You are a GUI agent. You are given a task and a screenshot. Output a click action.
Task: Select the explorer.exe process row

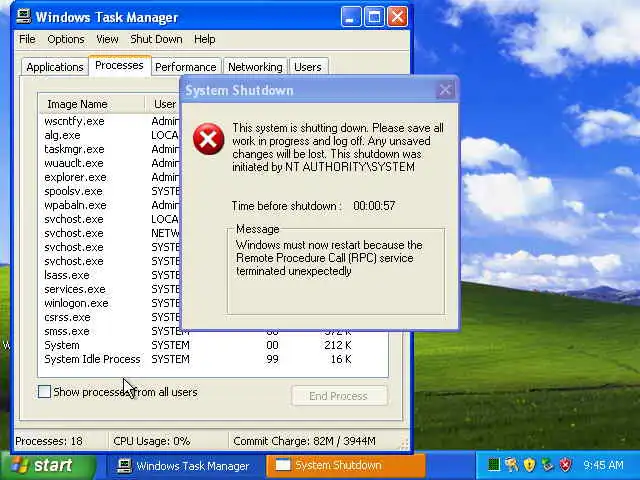tap(111, 177)
